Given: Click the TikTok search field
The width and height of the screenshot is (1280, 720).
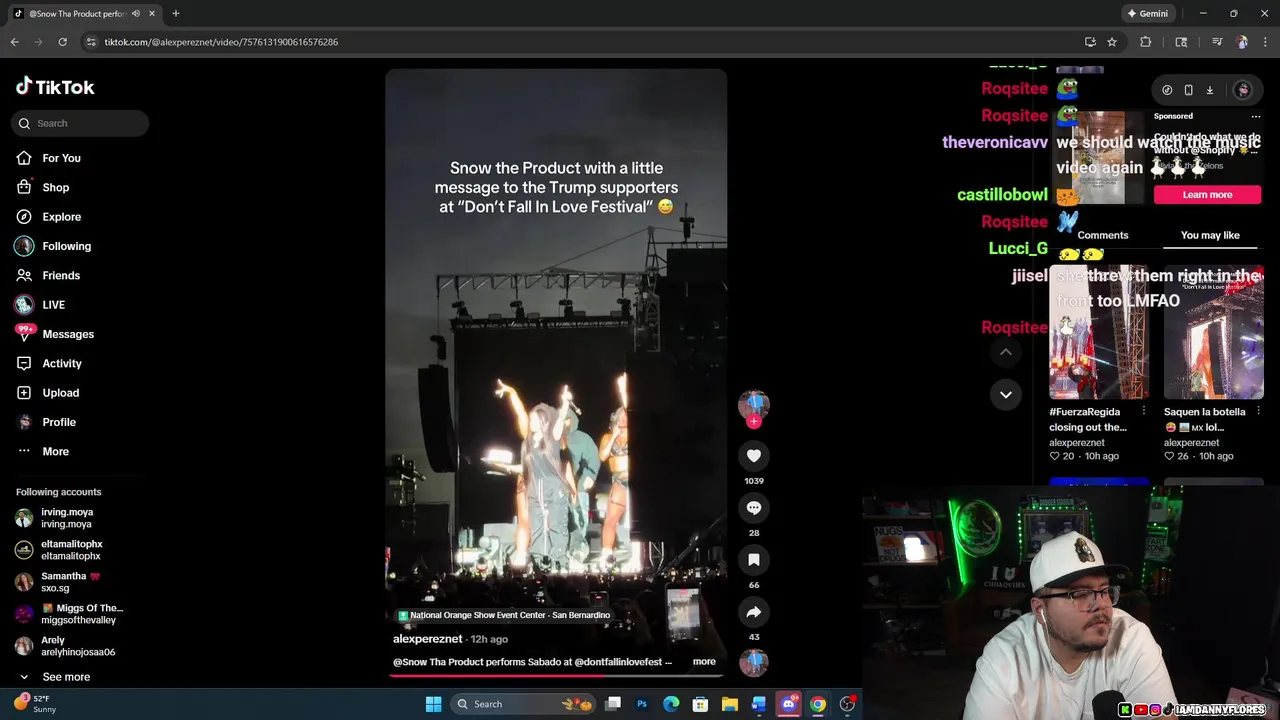Looking at the screenshot, I should tap(80, 123).
